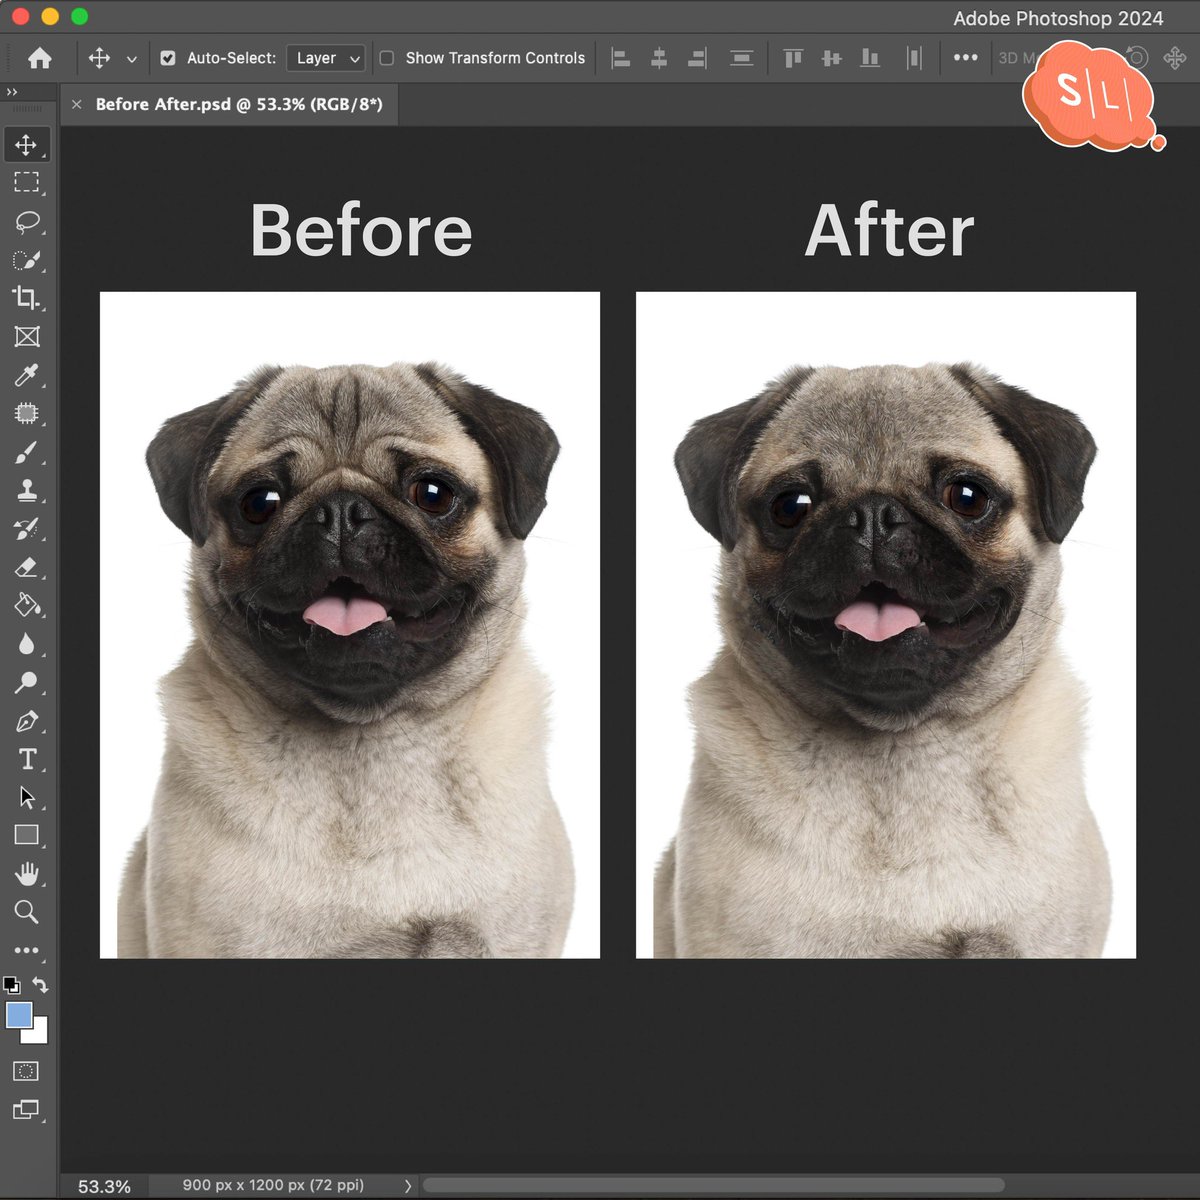Align left edges using the options bar icon
Viewport: 1200px width, 1200px height.
tap(620, 58)
